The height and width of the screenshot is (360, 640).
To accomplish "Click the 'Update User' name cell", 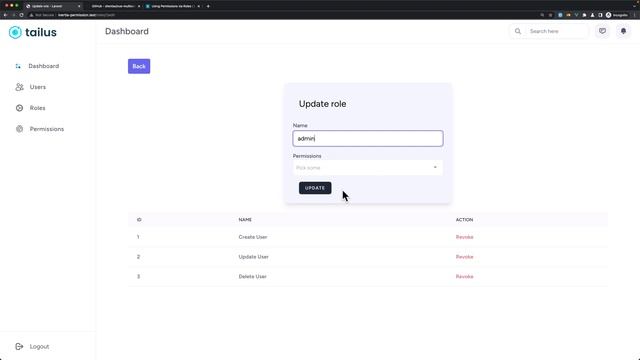I will (x=253, y=257).
